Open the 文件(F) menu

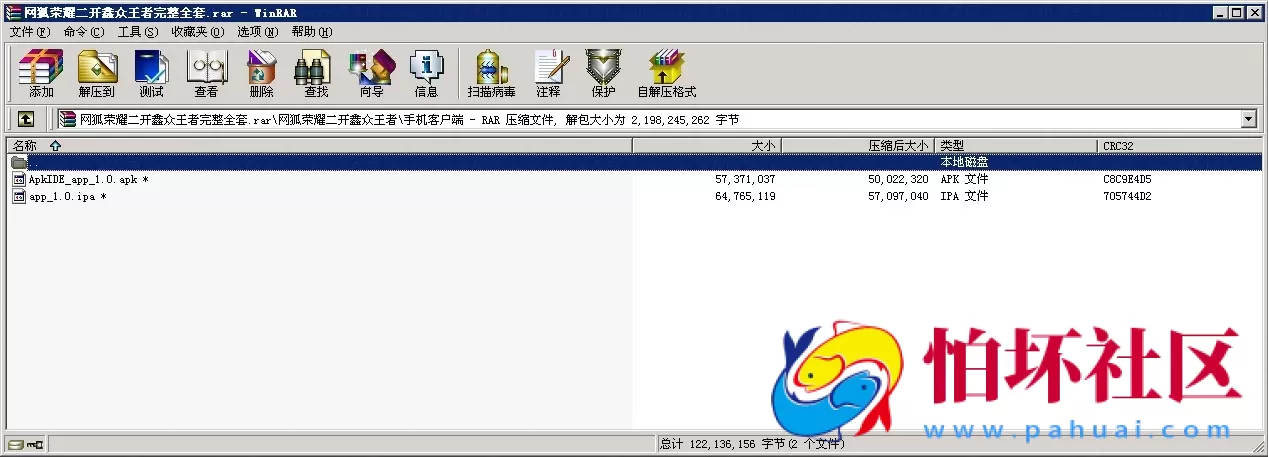30,32
